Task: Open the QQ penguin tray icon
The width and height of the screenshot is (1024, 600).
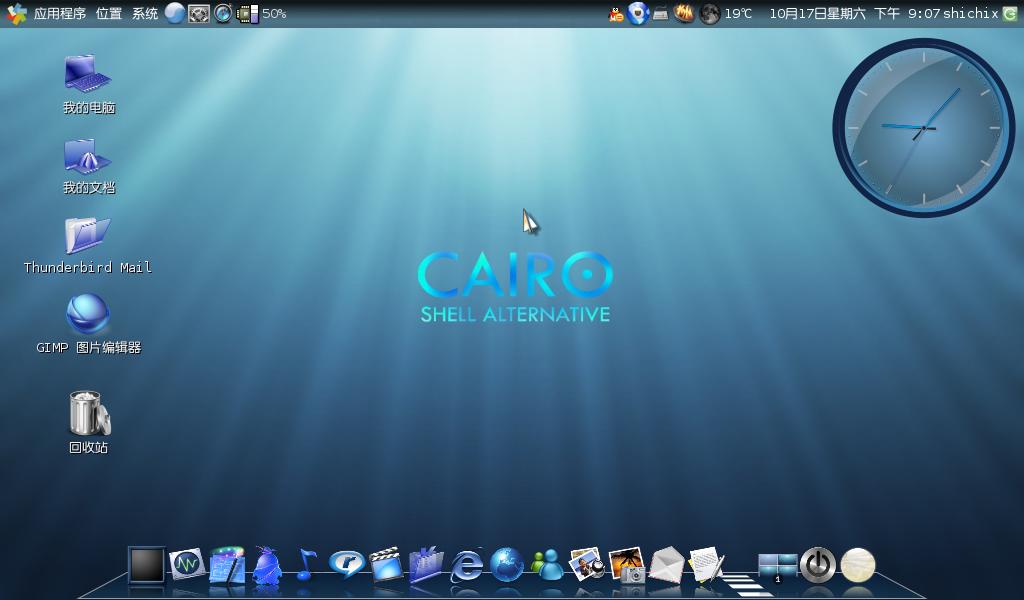Action: point(616,14)
